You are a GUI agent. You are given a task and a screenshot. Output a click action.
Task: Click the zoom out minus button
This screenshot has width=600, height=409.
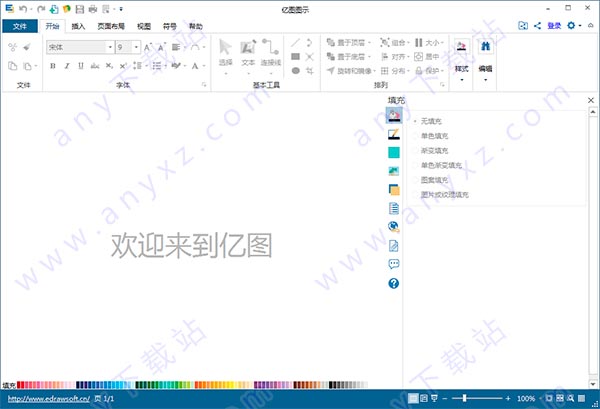445,399
